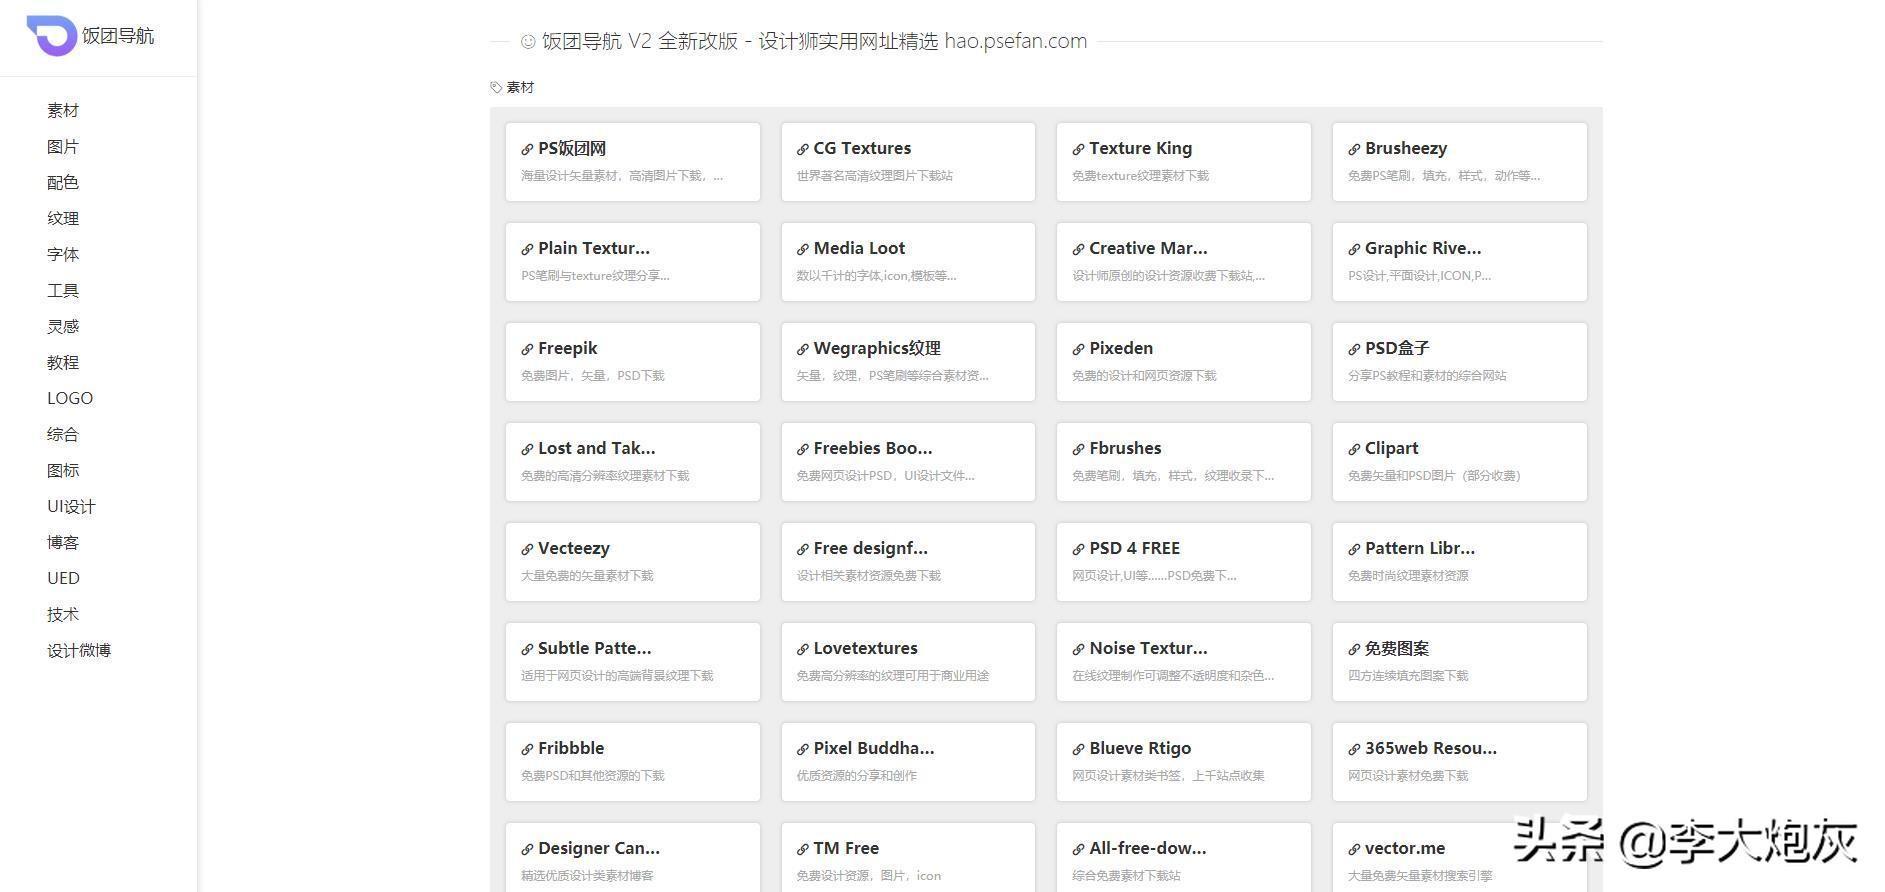Open 设计微博 in the sidebar

(79, 651)
